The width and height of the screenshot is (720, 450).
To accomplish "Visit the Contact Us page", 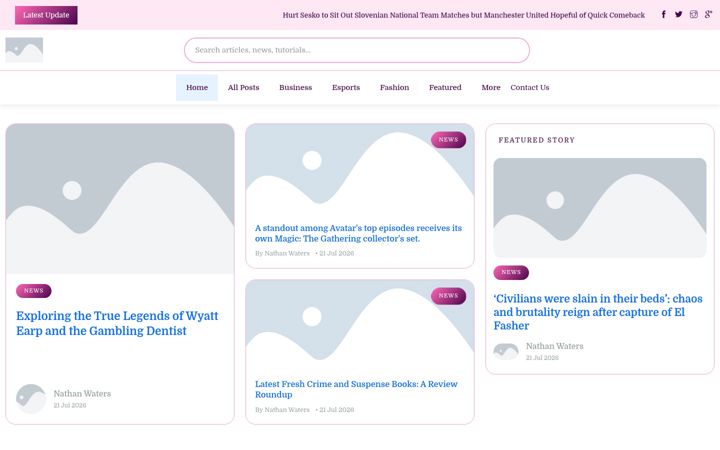I will (529, 87).
